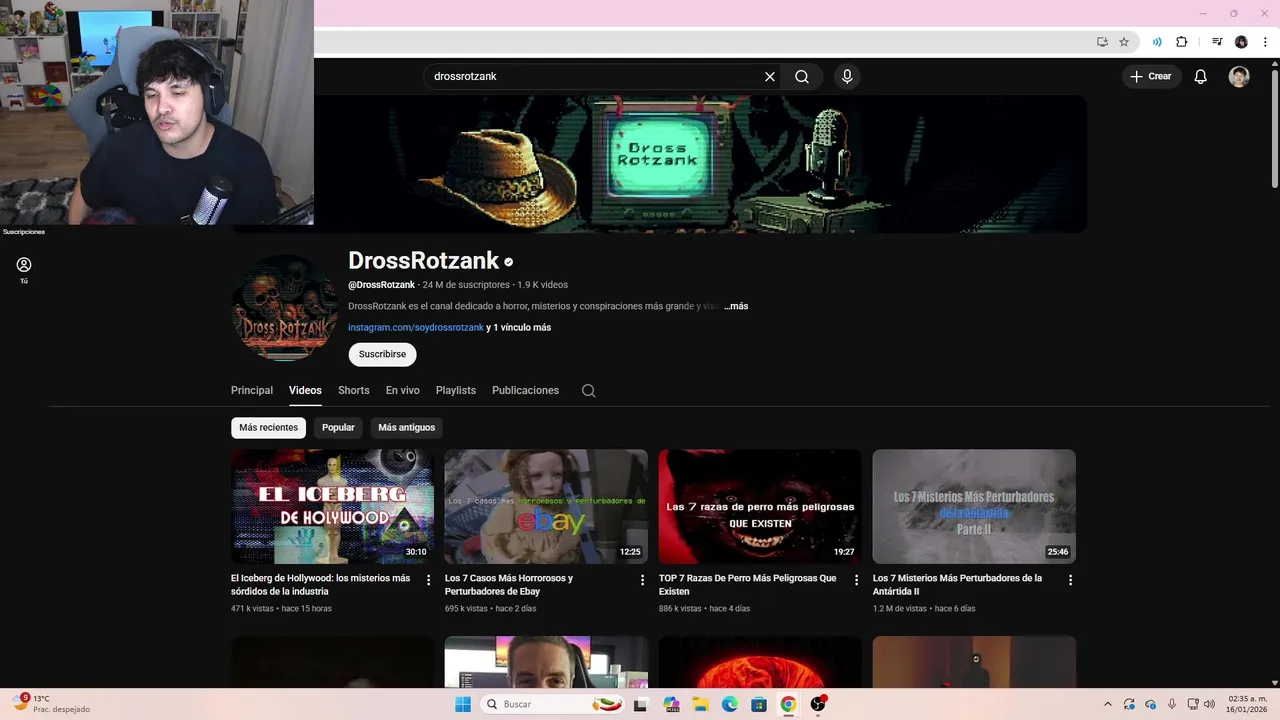Clear the YouTube search field with X
This screenshot has width=1280, height=720.
point(770,76)
